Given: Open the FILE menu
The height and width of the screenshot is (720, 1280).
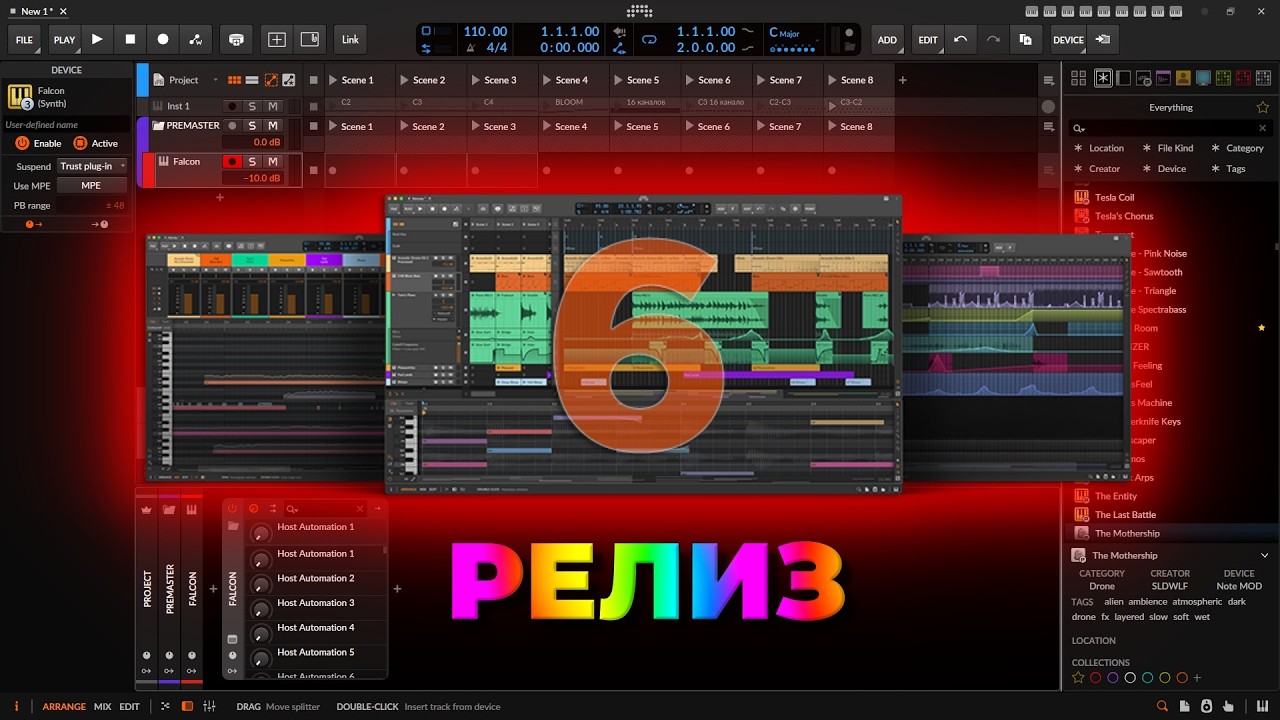Looking at the screenshot, I should [x=24, y=40].
